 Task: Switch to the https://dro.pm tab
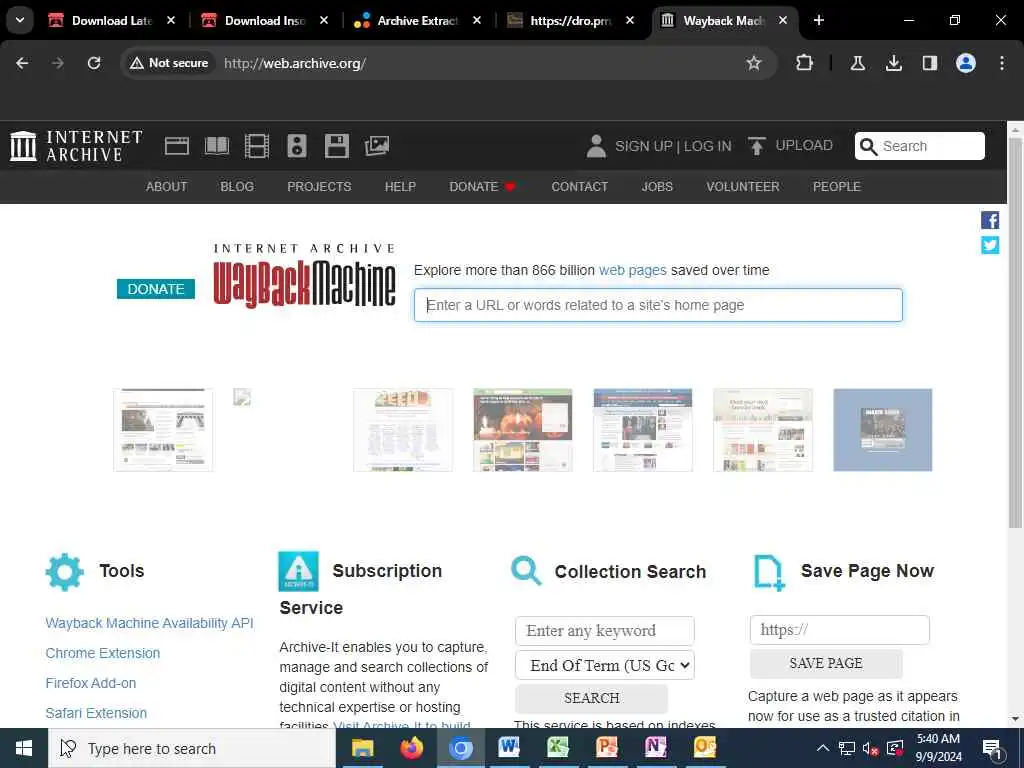(x=571, y=21)
